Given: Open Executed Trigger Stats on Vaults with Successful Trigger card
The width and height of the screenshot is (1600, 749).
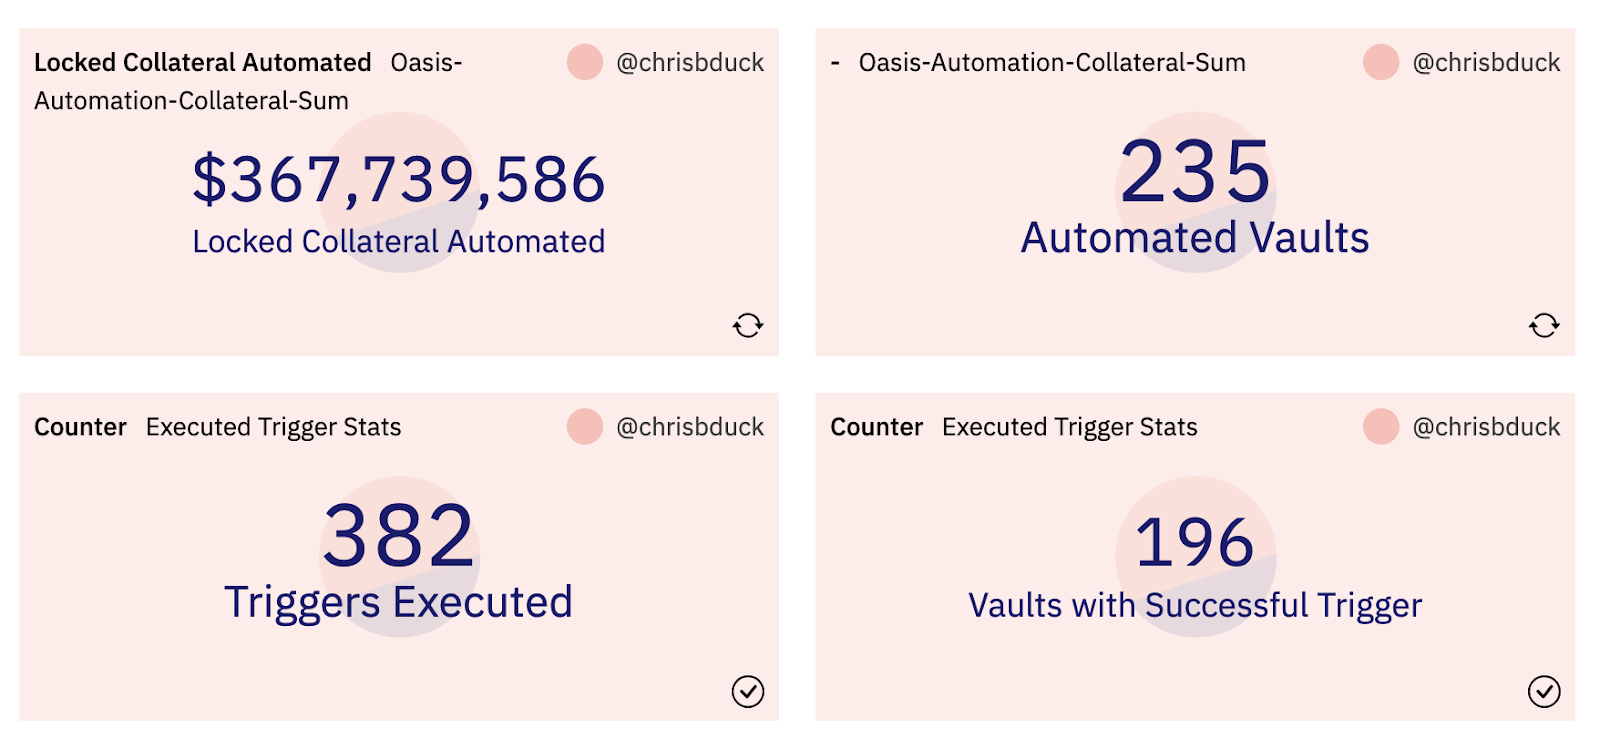Looking at the screenshot, I should coord(1069,427).
